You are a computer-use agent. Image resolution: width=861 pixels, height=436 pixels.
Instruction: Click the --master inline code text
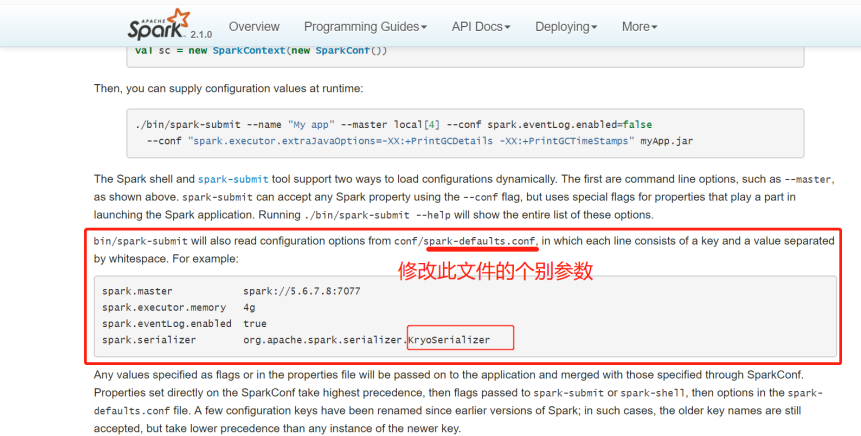(x=808, y=179)
